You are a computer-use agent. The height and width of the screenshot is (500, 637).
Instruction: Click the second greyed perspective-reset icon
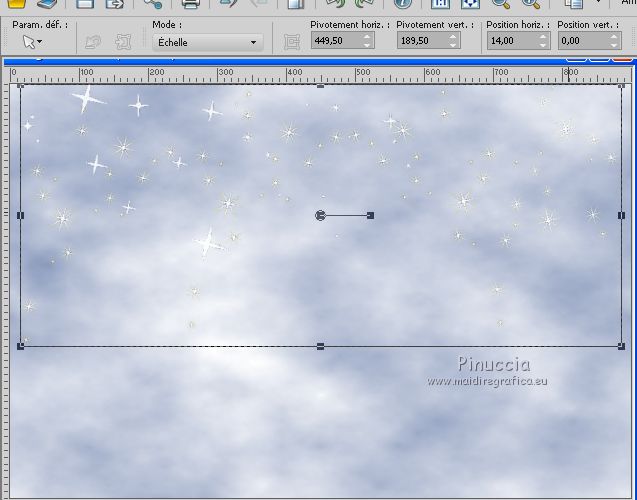[x=124, y=42]
